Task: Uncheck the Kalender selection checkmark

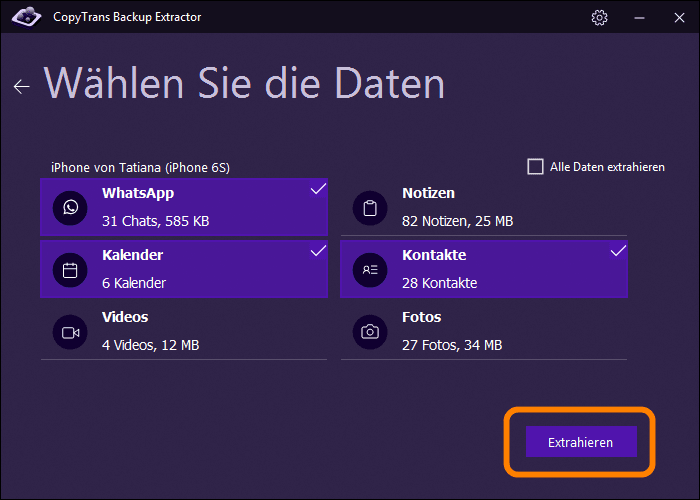Action: tap(318, 251)
